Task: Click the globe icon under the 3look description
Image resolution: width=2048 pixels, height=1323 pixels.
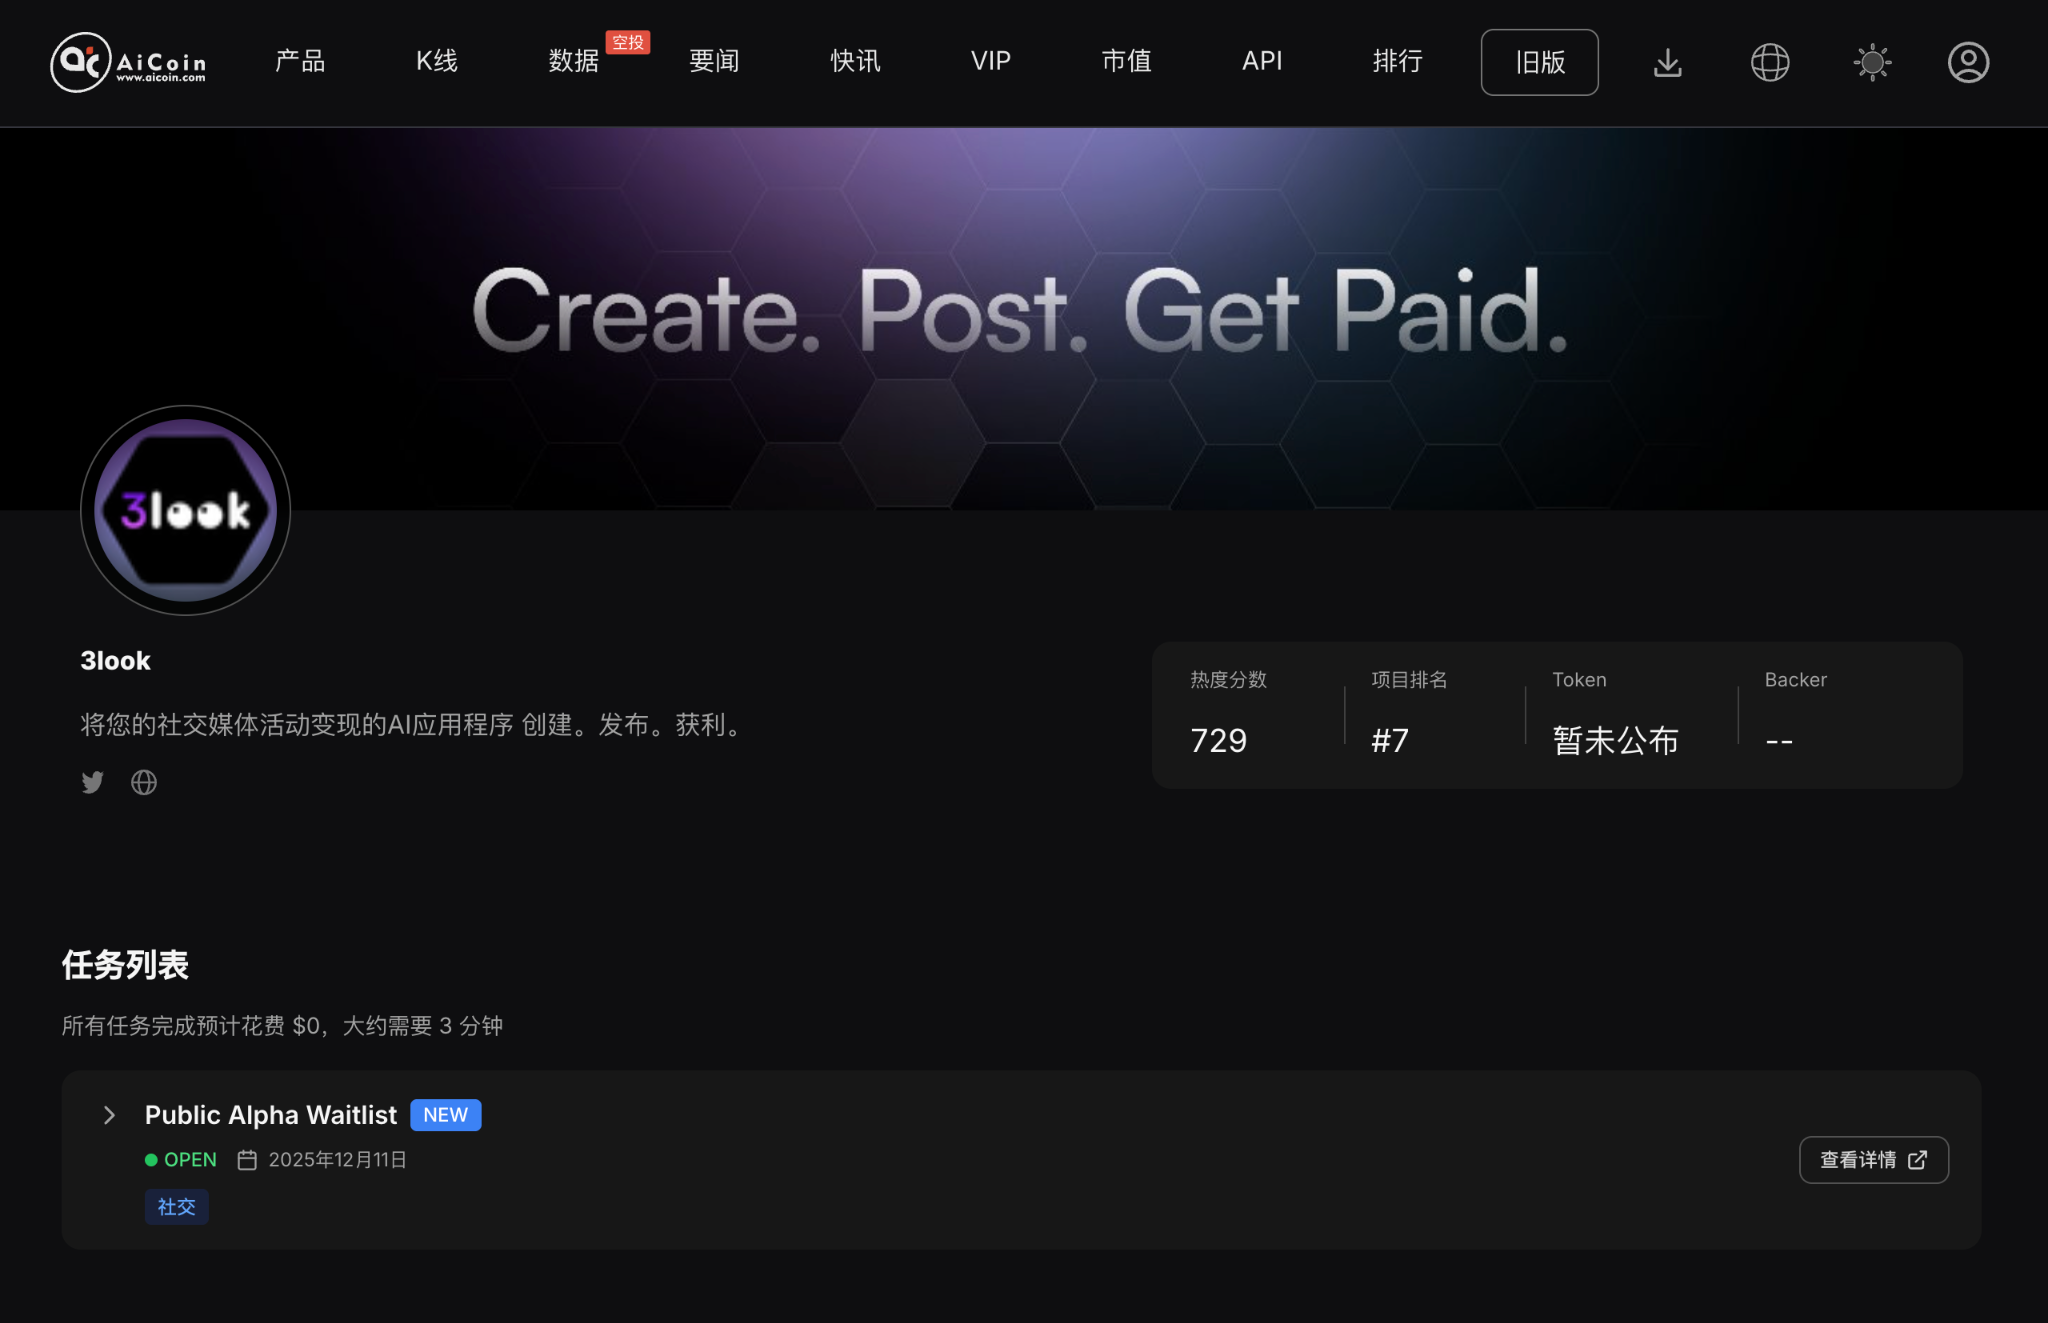Action: pyautogui.click(x=143, y=782)
